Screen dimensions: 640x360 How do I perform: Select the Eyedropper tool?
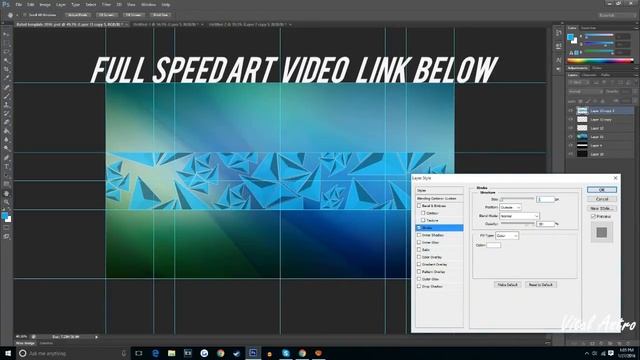[6, 78]
